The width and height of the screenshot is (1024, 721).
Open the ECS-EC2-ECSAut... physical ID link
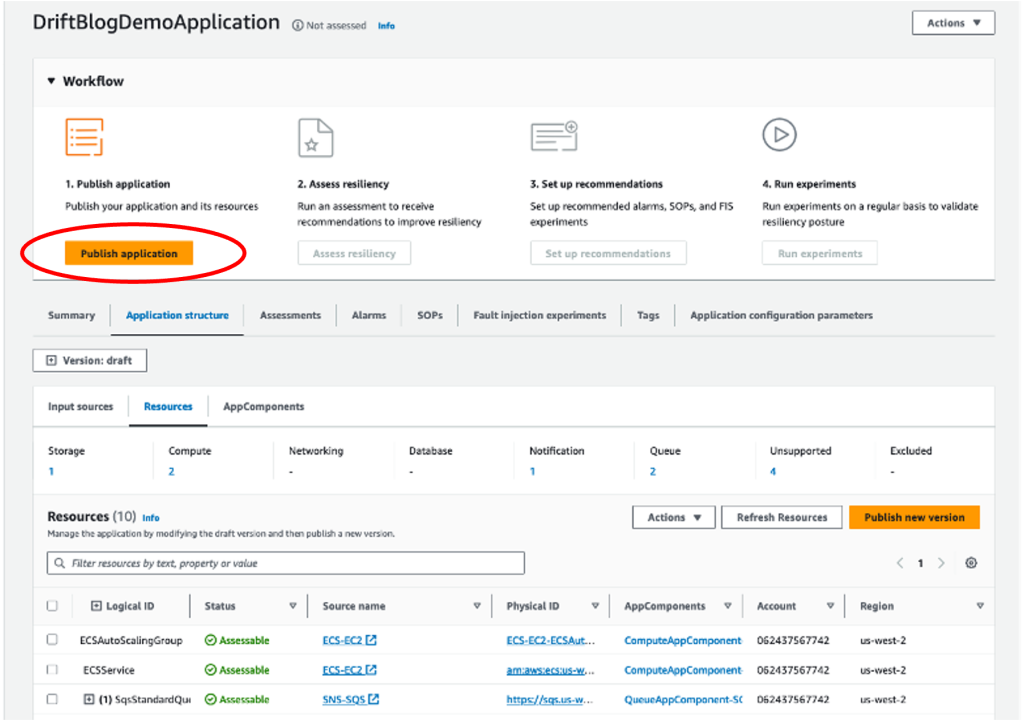pos(551,640)
